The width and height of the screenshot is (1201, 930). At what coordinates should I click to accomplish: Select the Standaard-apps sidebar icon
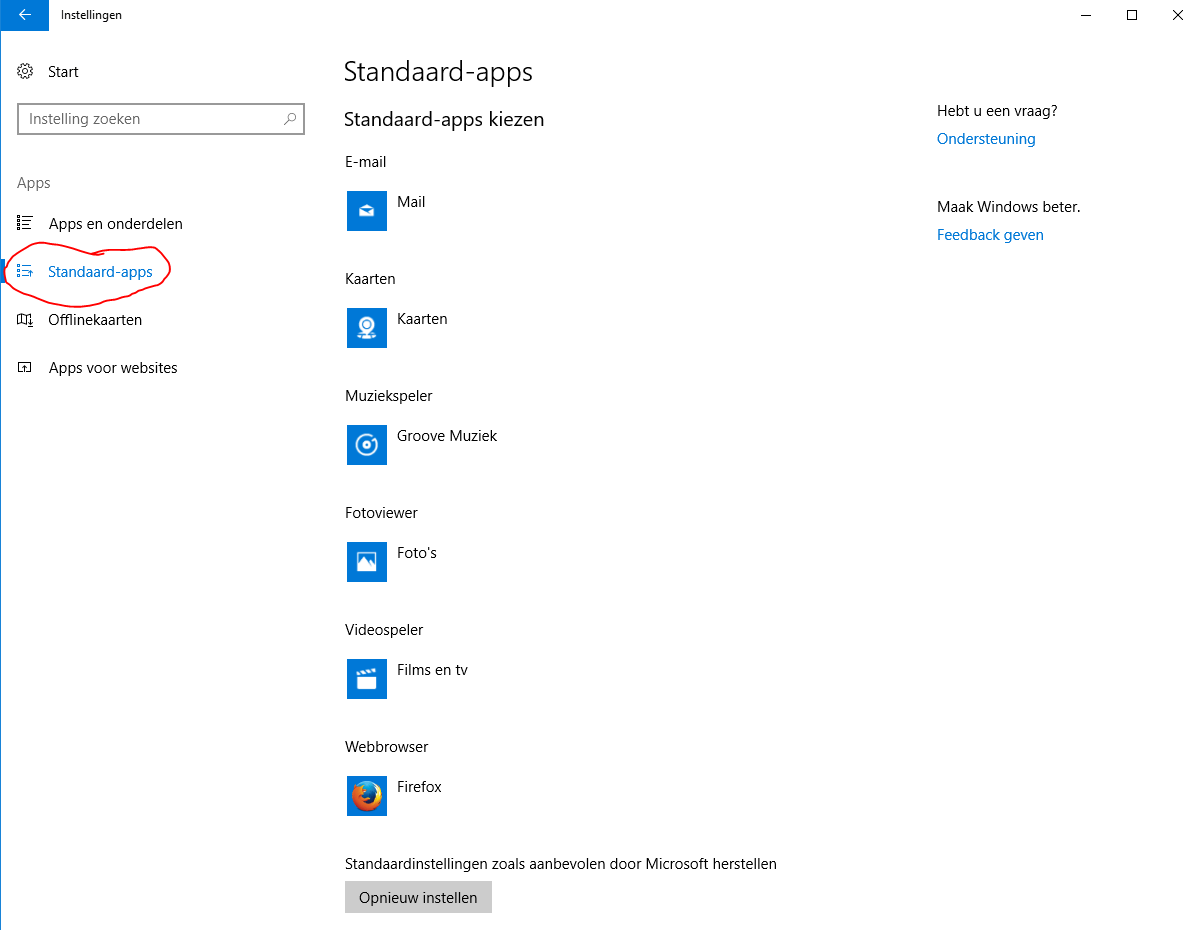point(24,271)
